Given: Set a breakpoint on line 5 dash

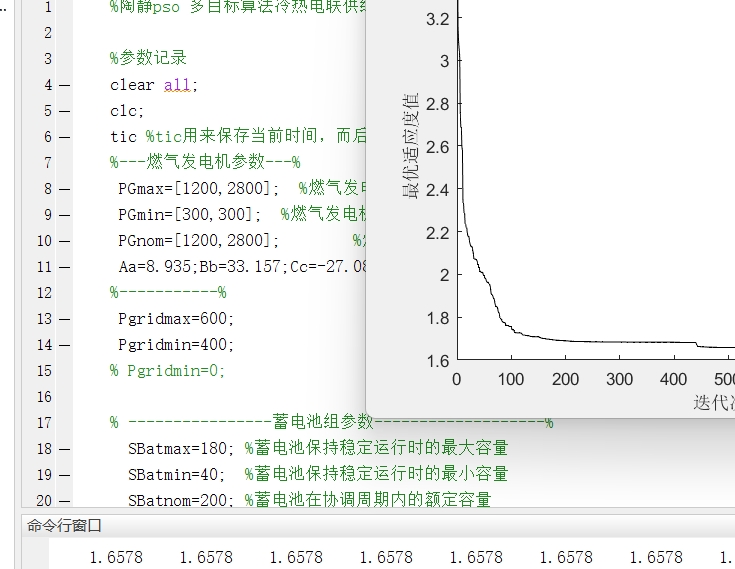Looking at the screenshot, I should (65, 111).
